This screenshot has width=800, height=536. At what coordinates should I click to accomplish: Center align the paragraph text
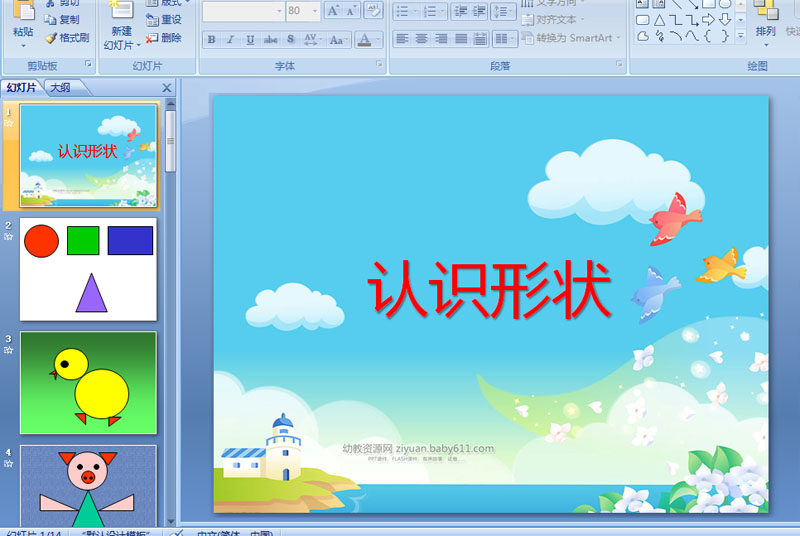click(x=421, y=39)
